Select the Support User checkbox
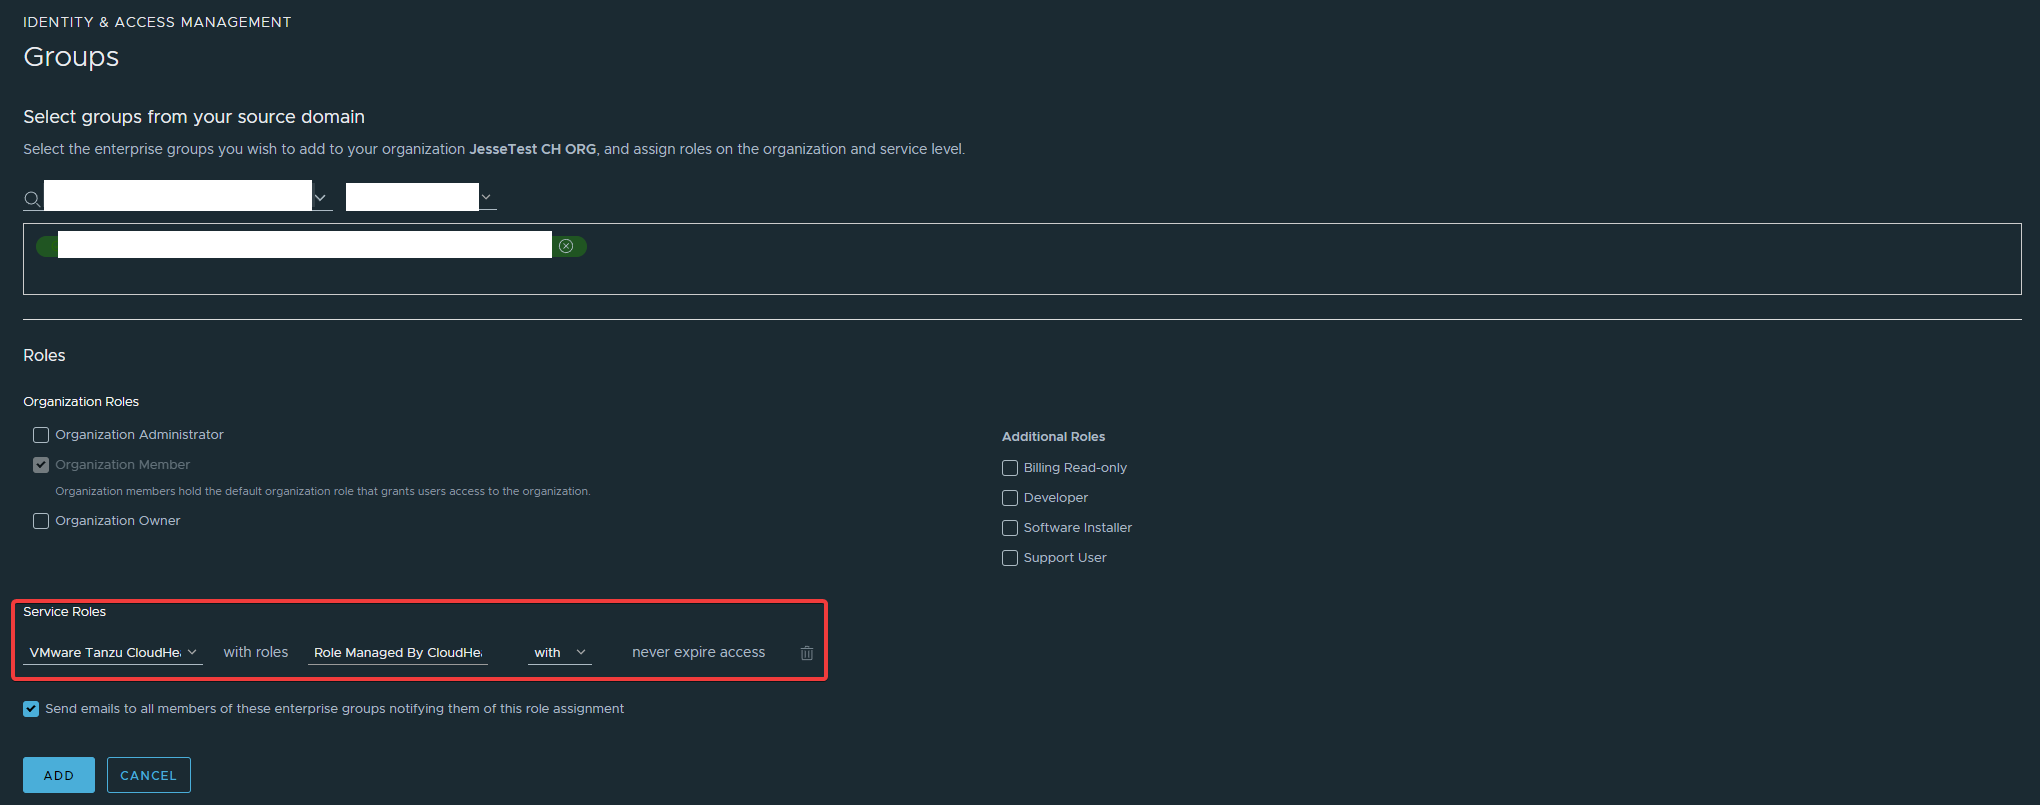Screen dimensions: 2040x805 [x=1010, y=558]
